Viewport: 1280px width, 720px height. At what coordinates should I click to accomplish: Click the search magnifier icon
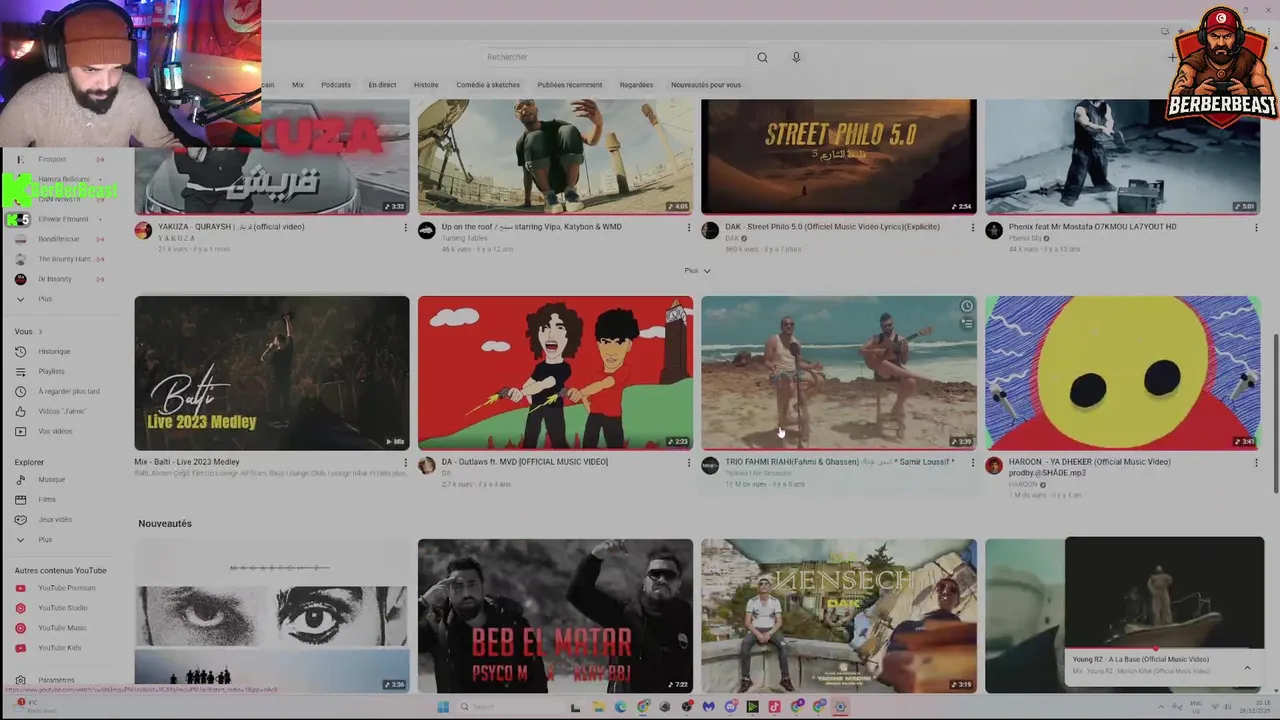click(762, 57)
